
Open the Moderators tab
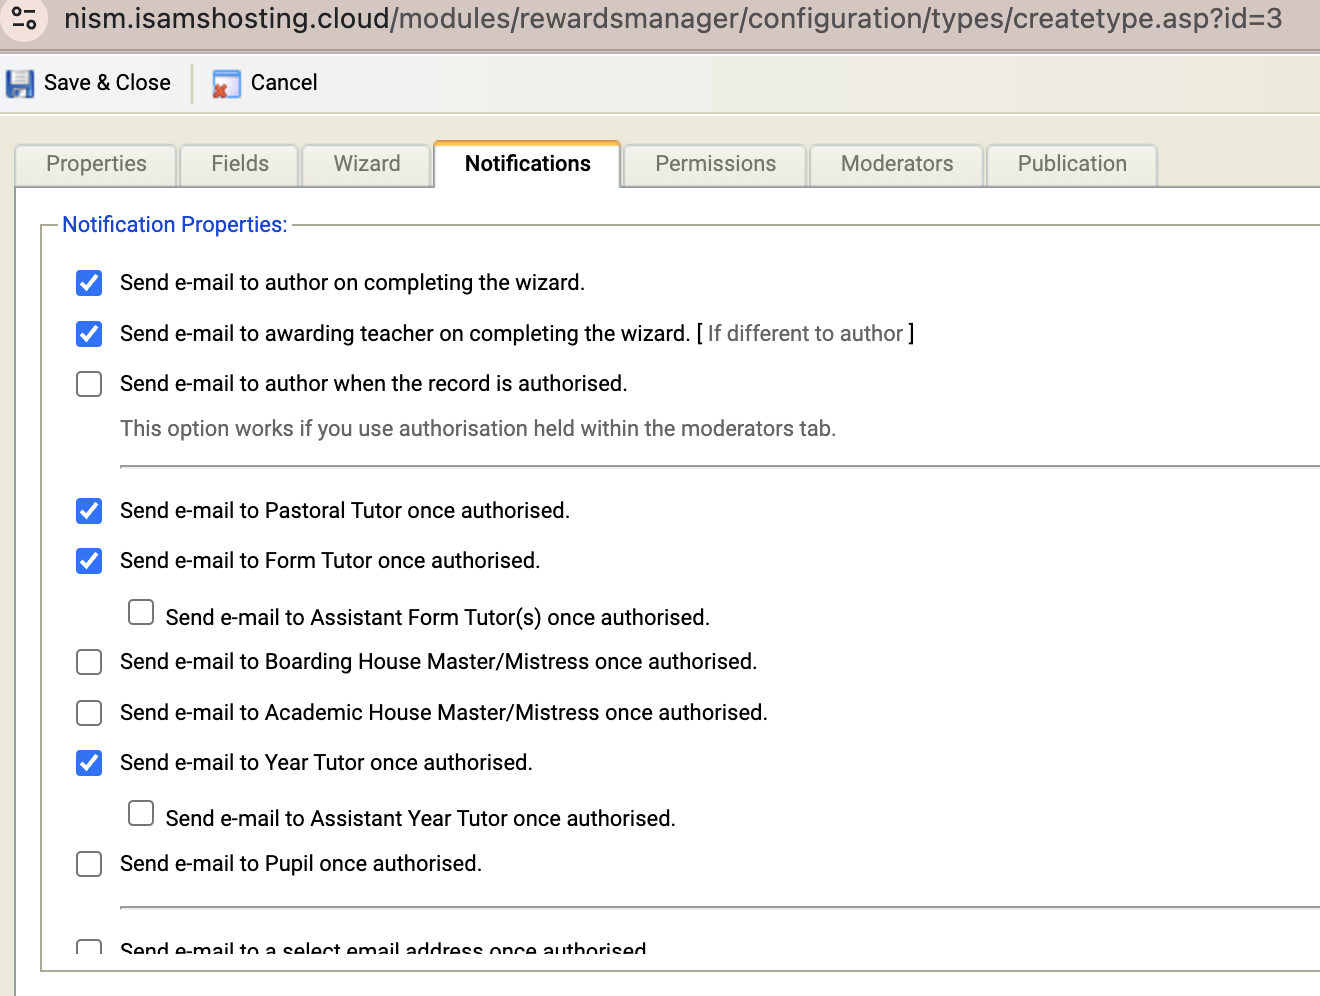897,164
